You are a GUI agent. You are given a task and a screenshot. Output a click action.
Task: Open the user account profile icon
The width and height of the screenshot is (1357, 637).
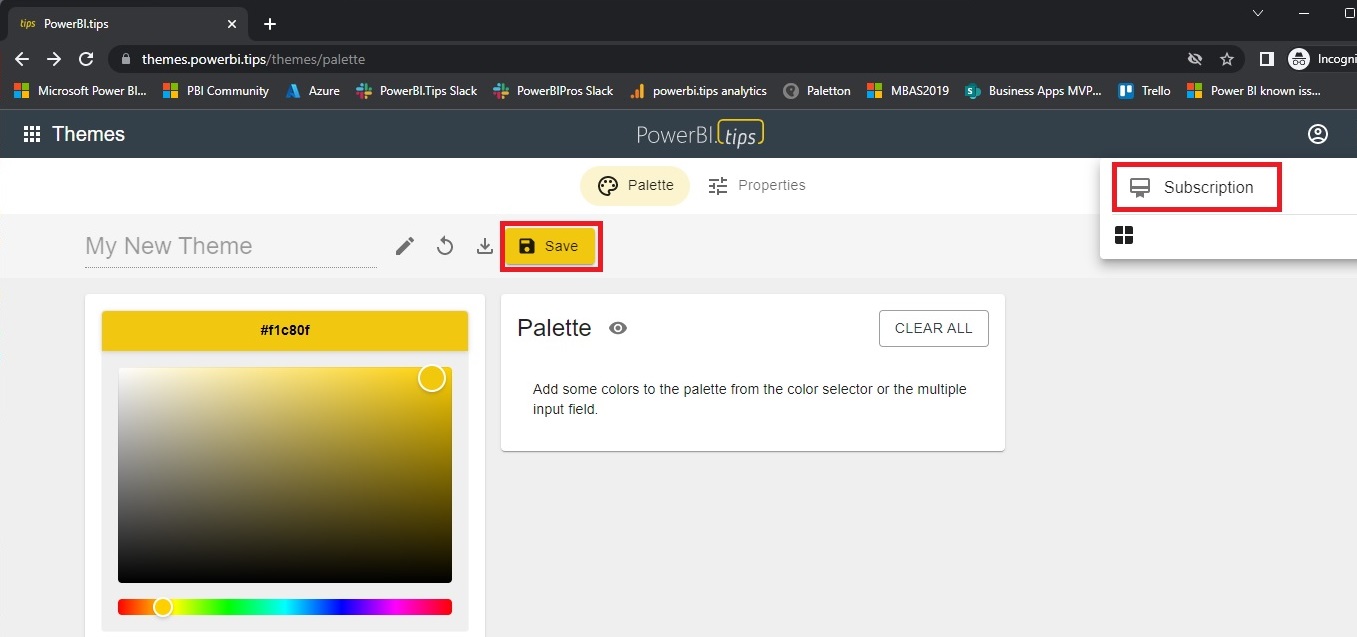[x=1318, y=134]
